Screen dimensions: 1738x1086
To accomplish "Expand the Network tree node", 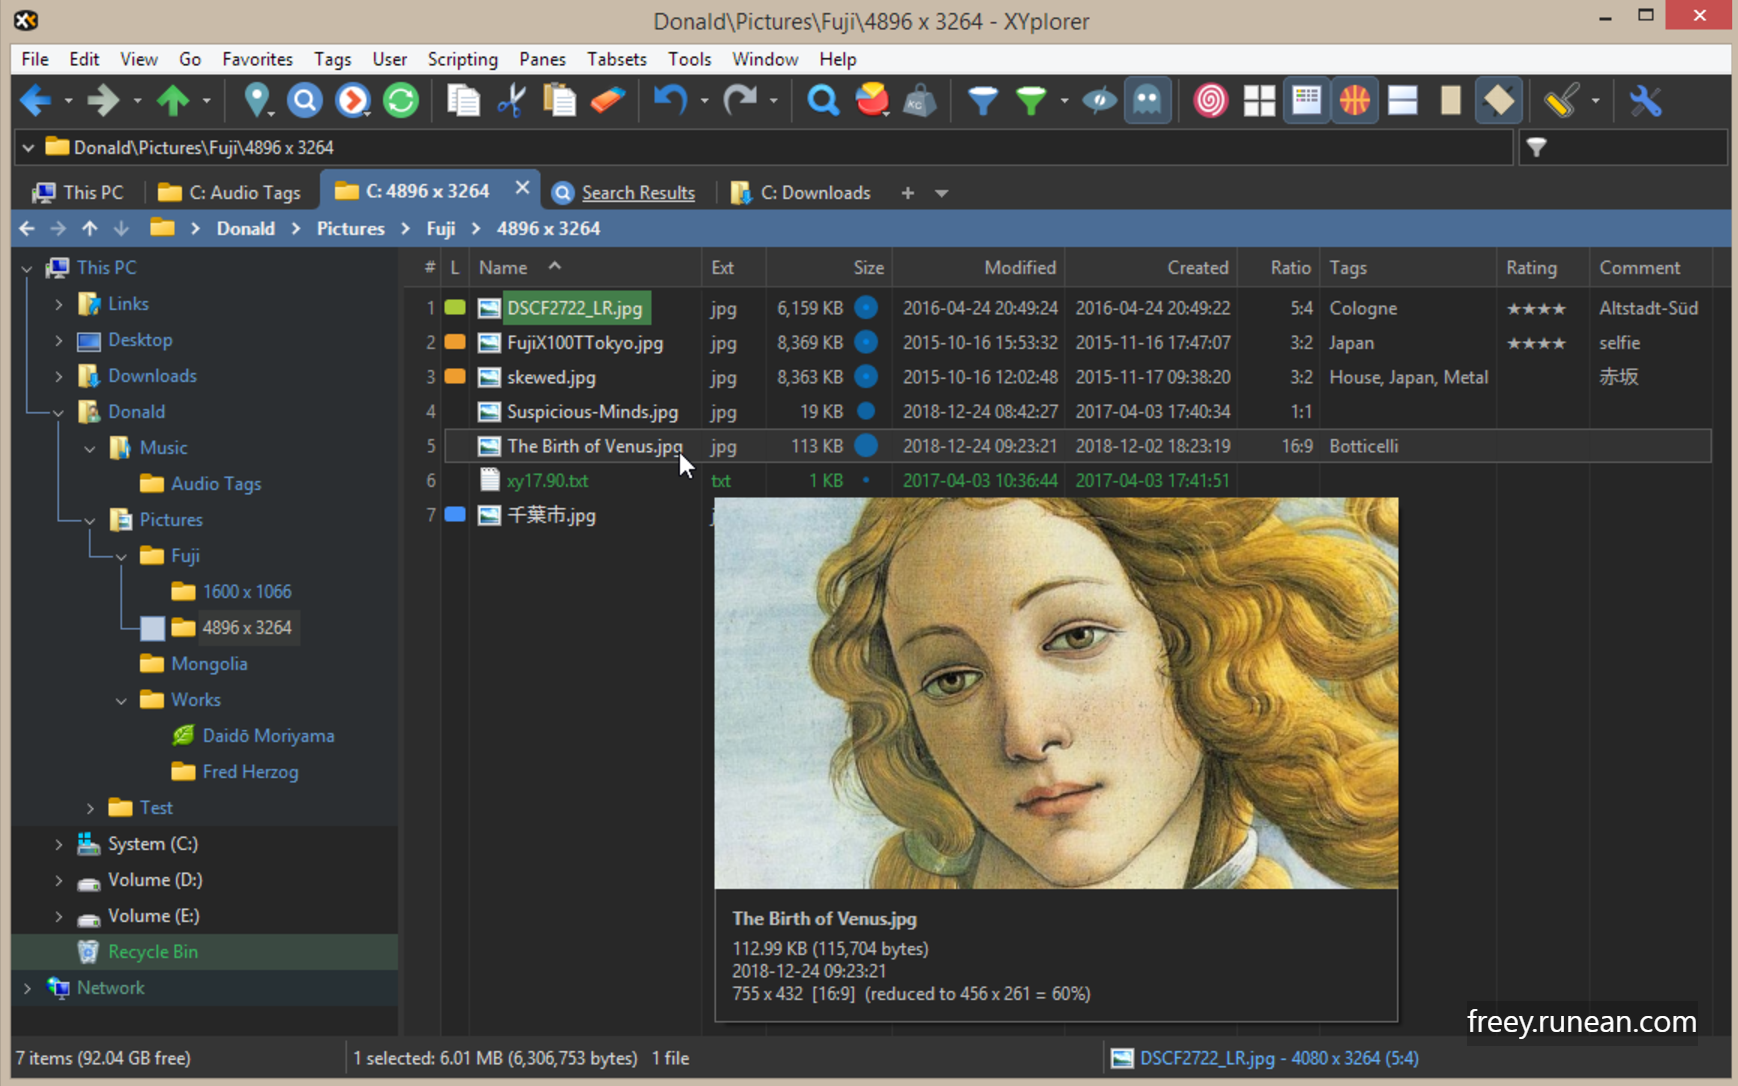I will click(x=27, y=988).
